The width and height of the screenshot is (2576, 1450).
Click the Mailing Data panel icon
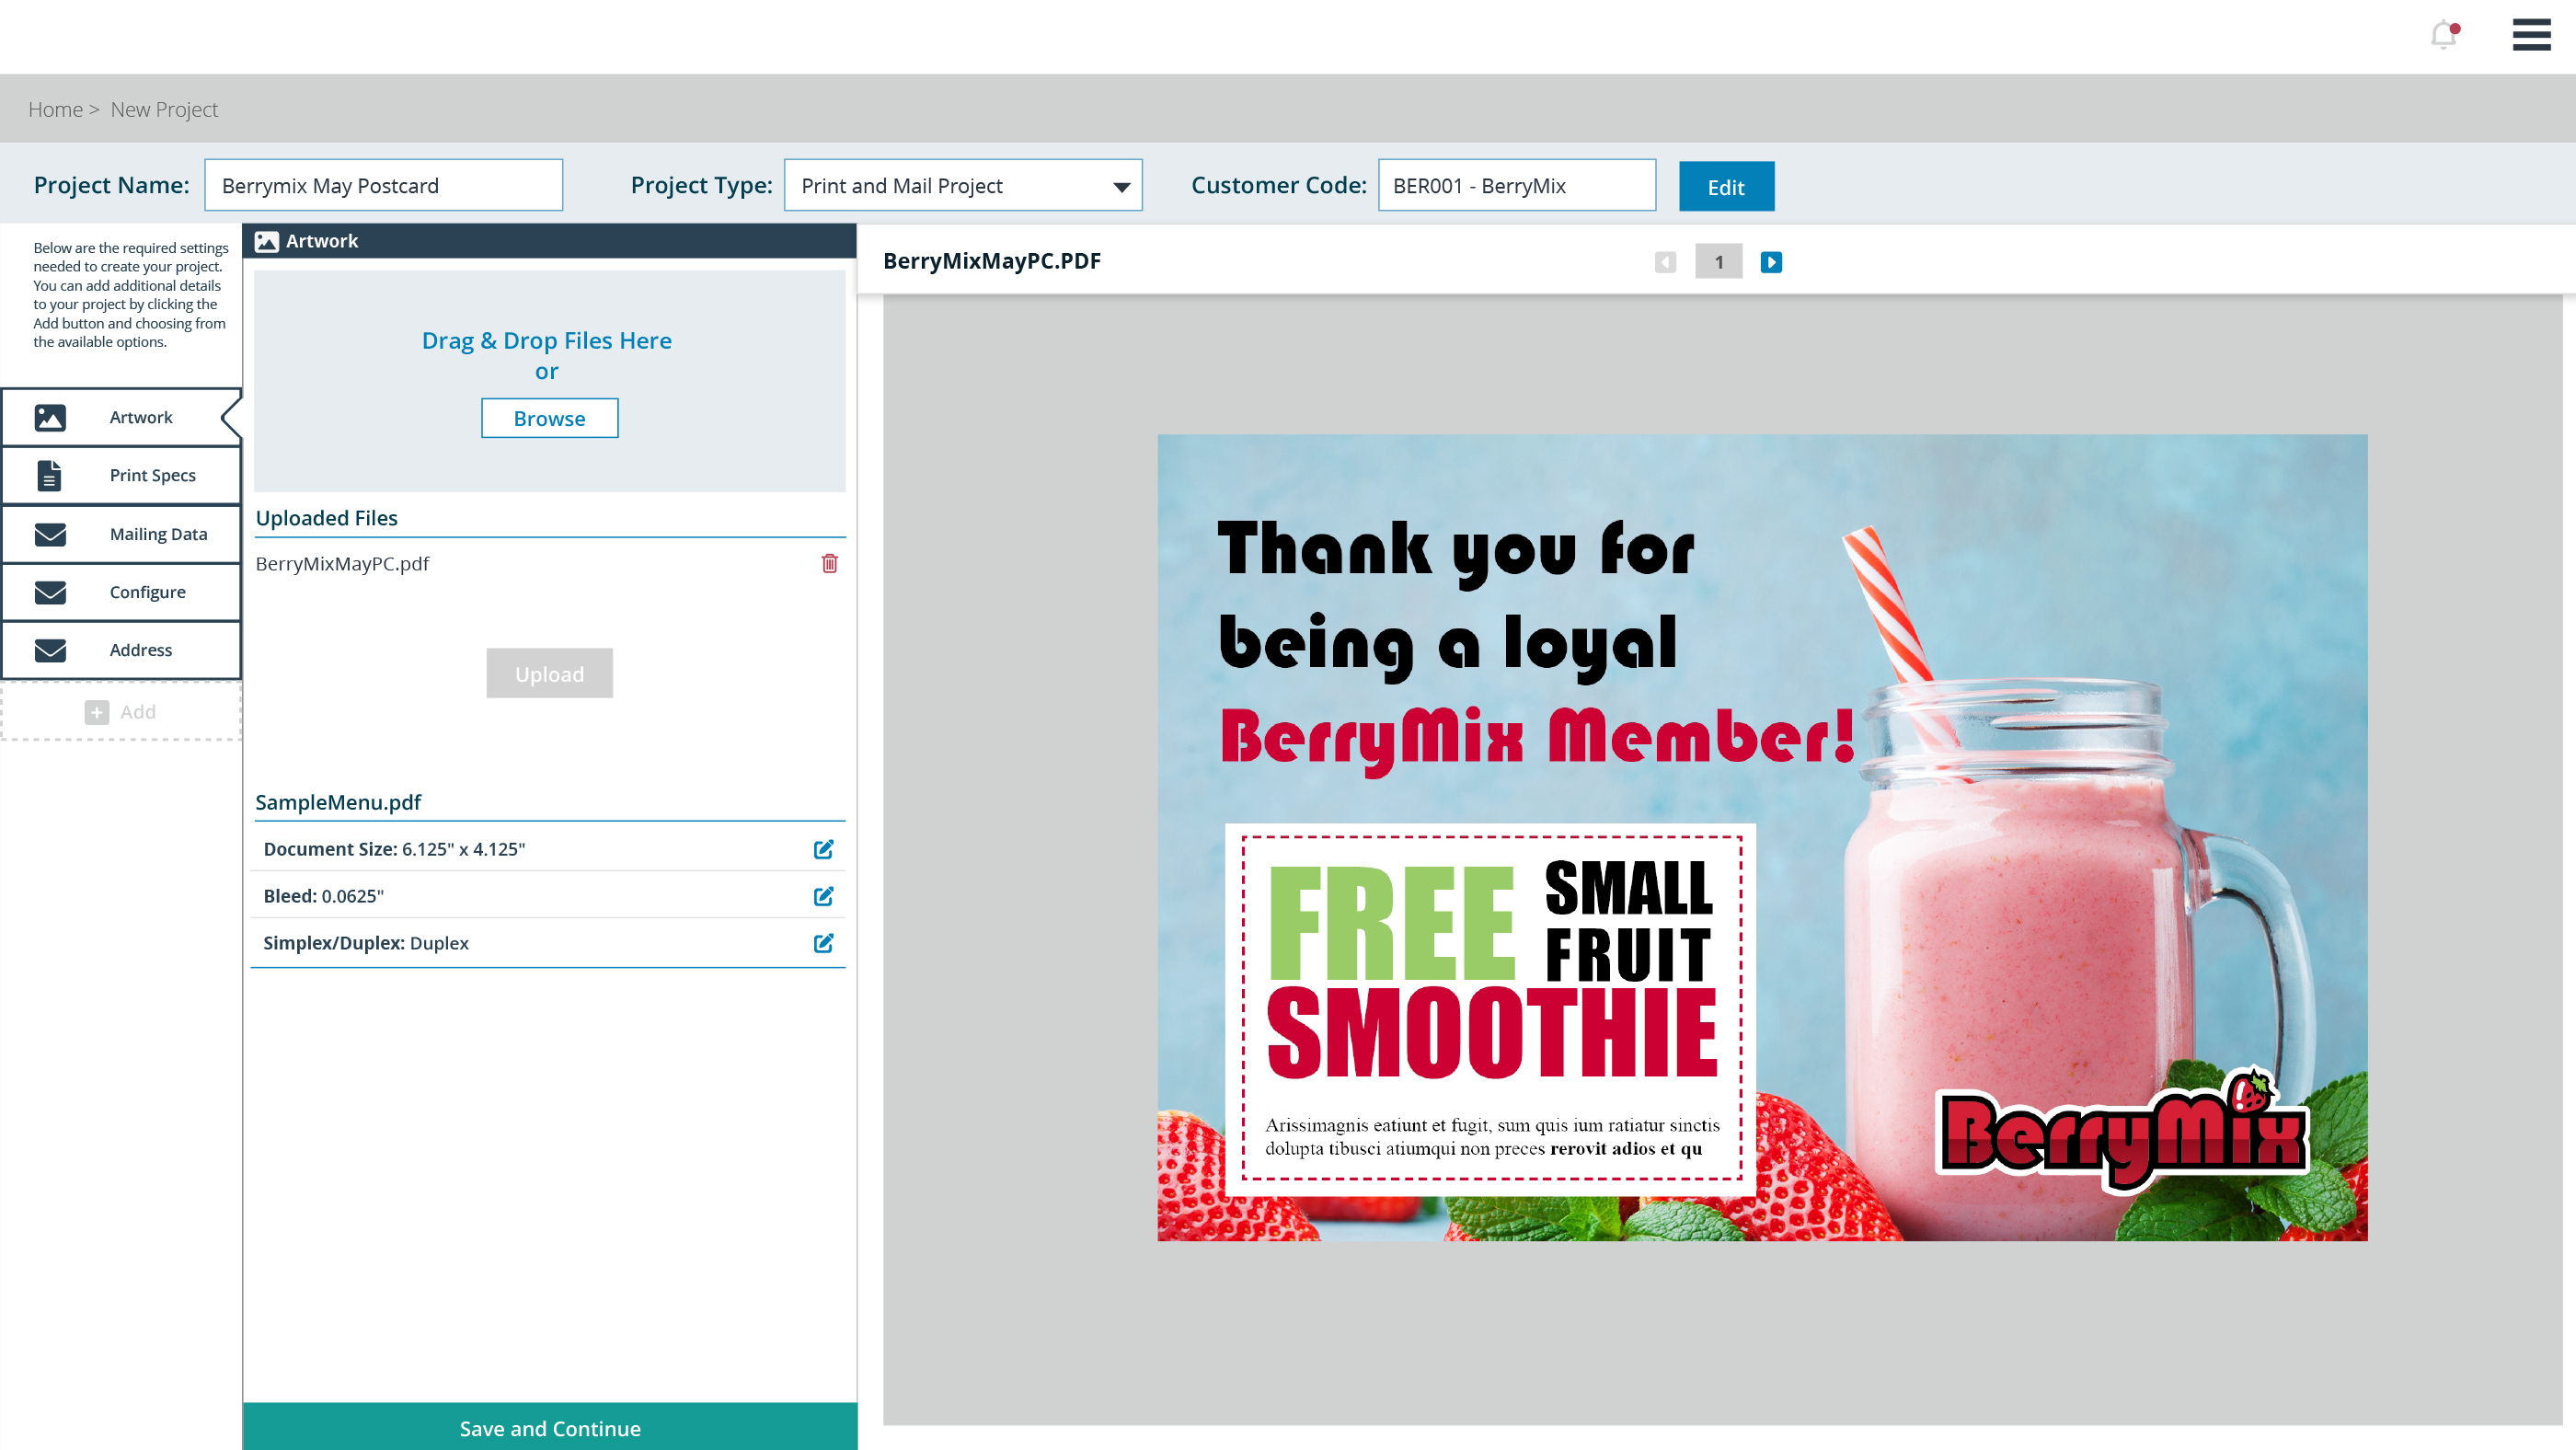coord(50,533)
